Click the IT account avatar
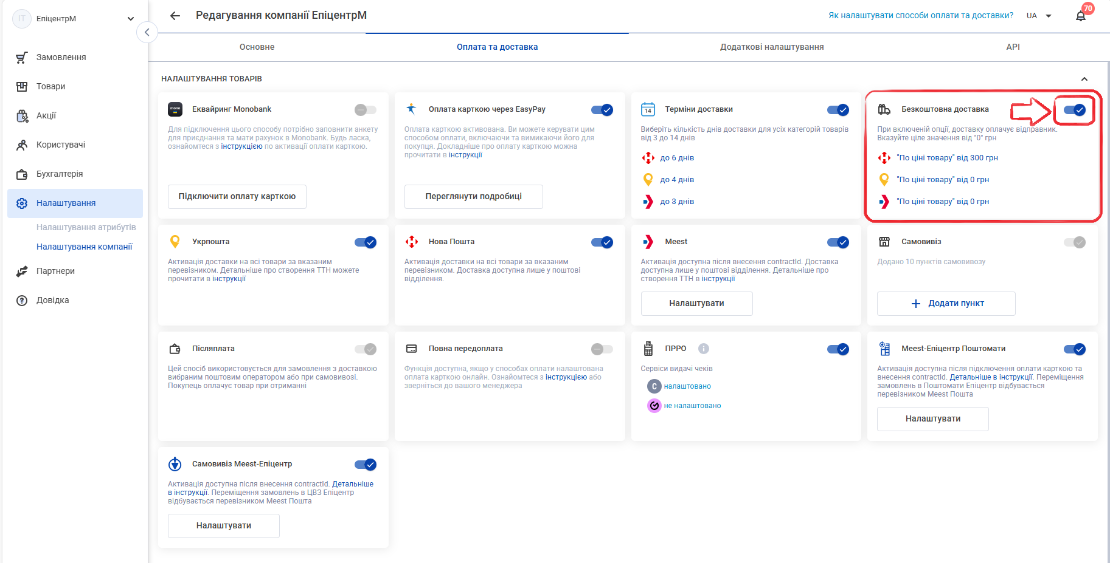This screenshot has width=1110, height=563. click(23, 19)
